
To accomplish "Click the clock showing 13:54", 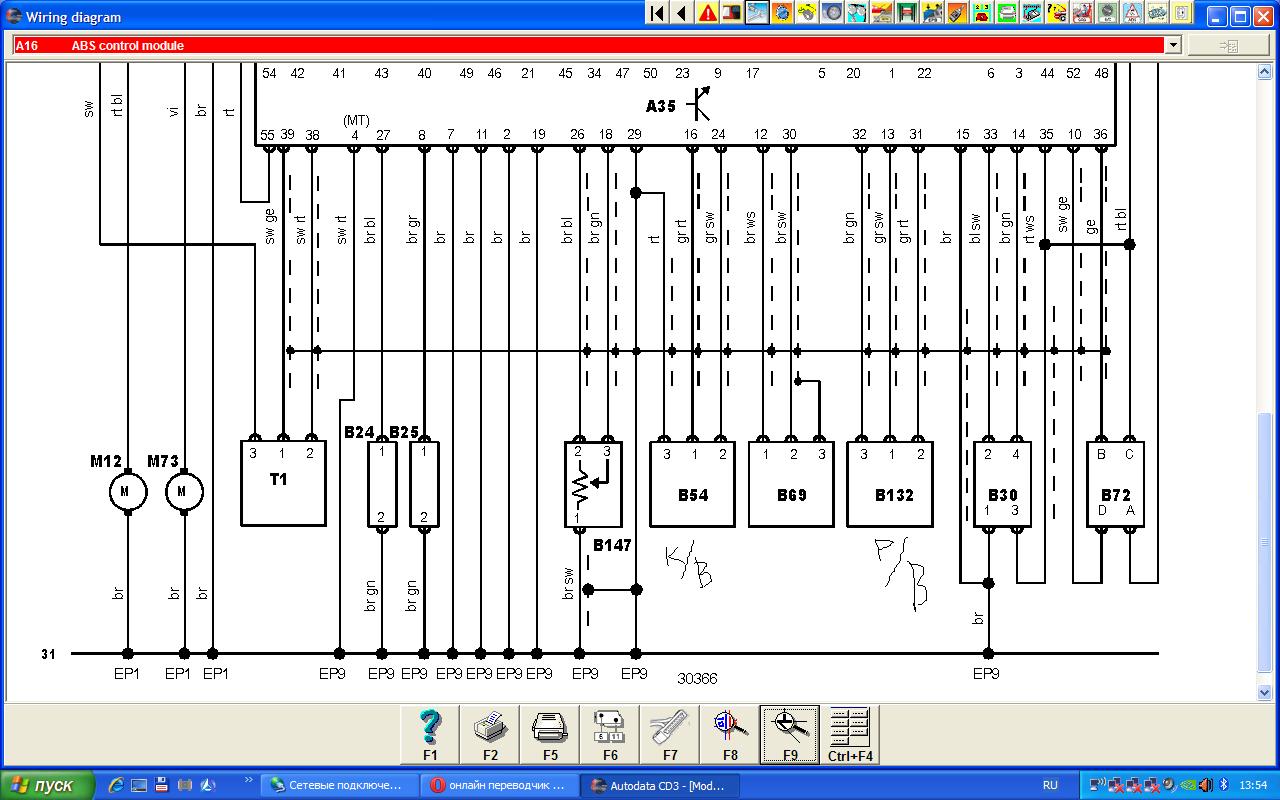I will tap(1253, 785).
